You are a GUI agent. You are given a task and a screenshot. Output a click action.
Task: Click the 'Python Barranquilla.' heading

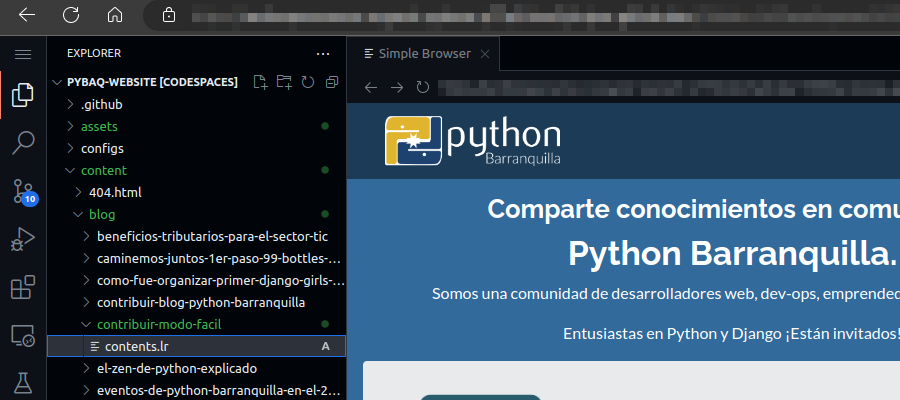click(x=732, y=253)
